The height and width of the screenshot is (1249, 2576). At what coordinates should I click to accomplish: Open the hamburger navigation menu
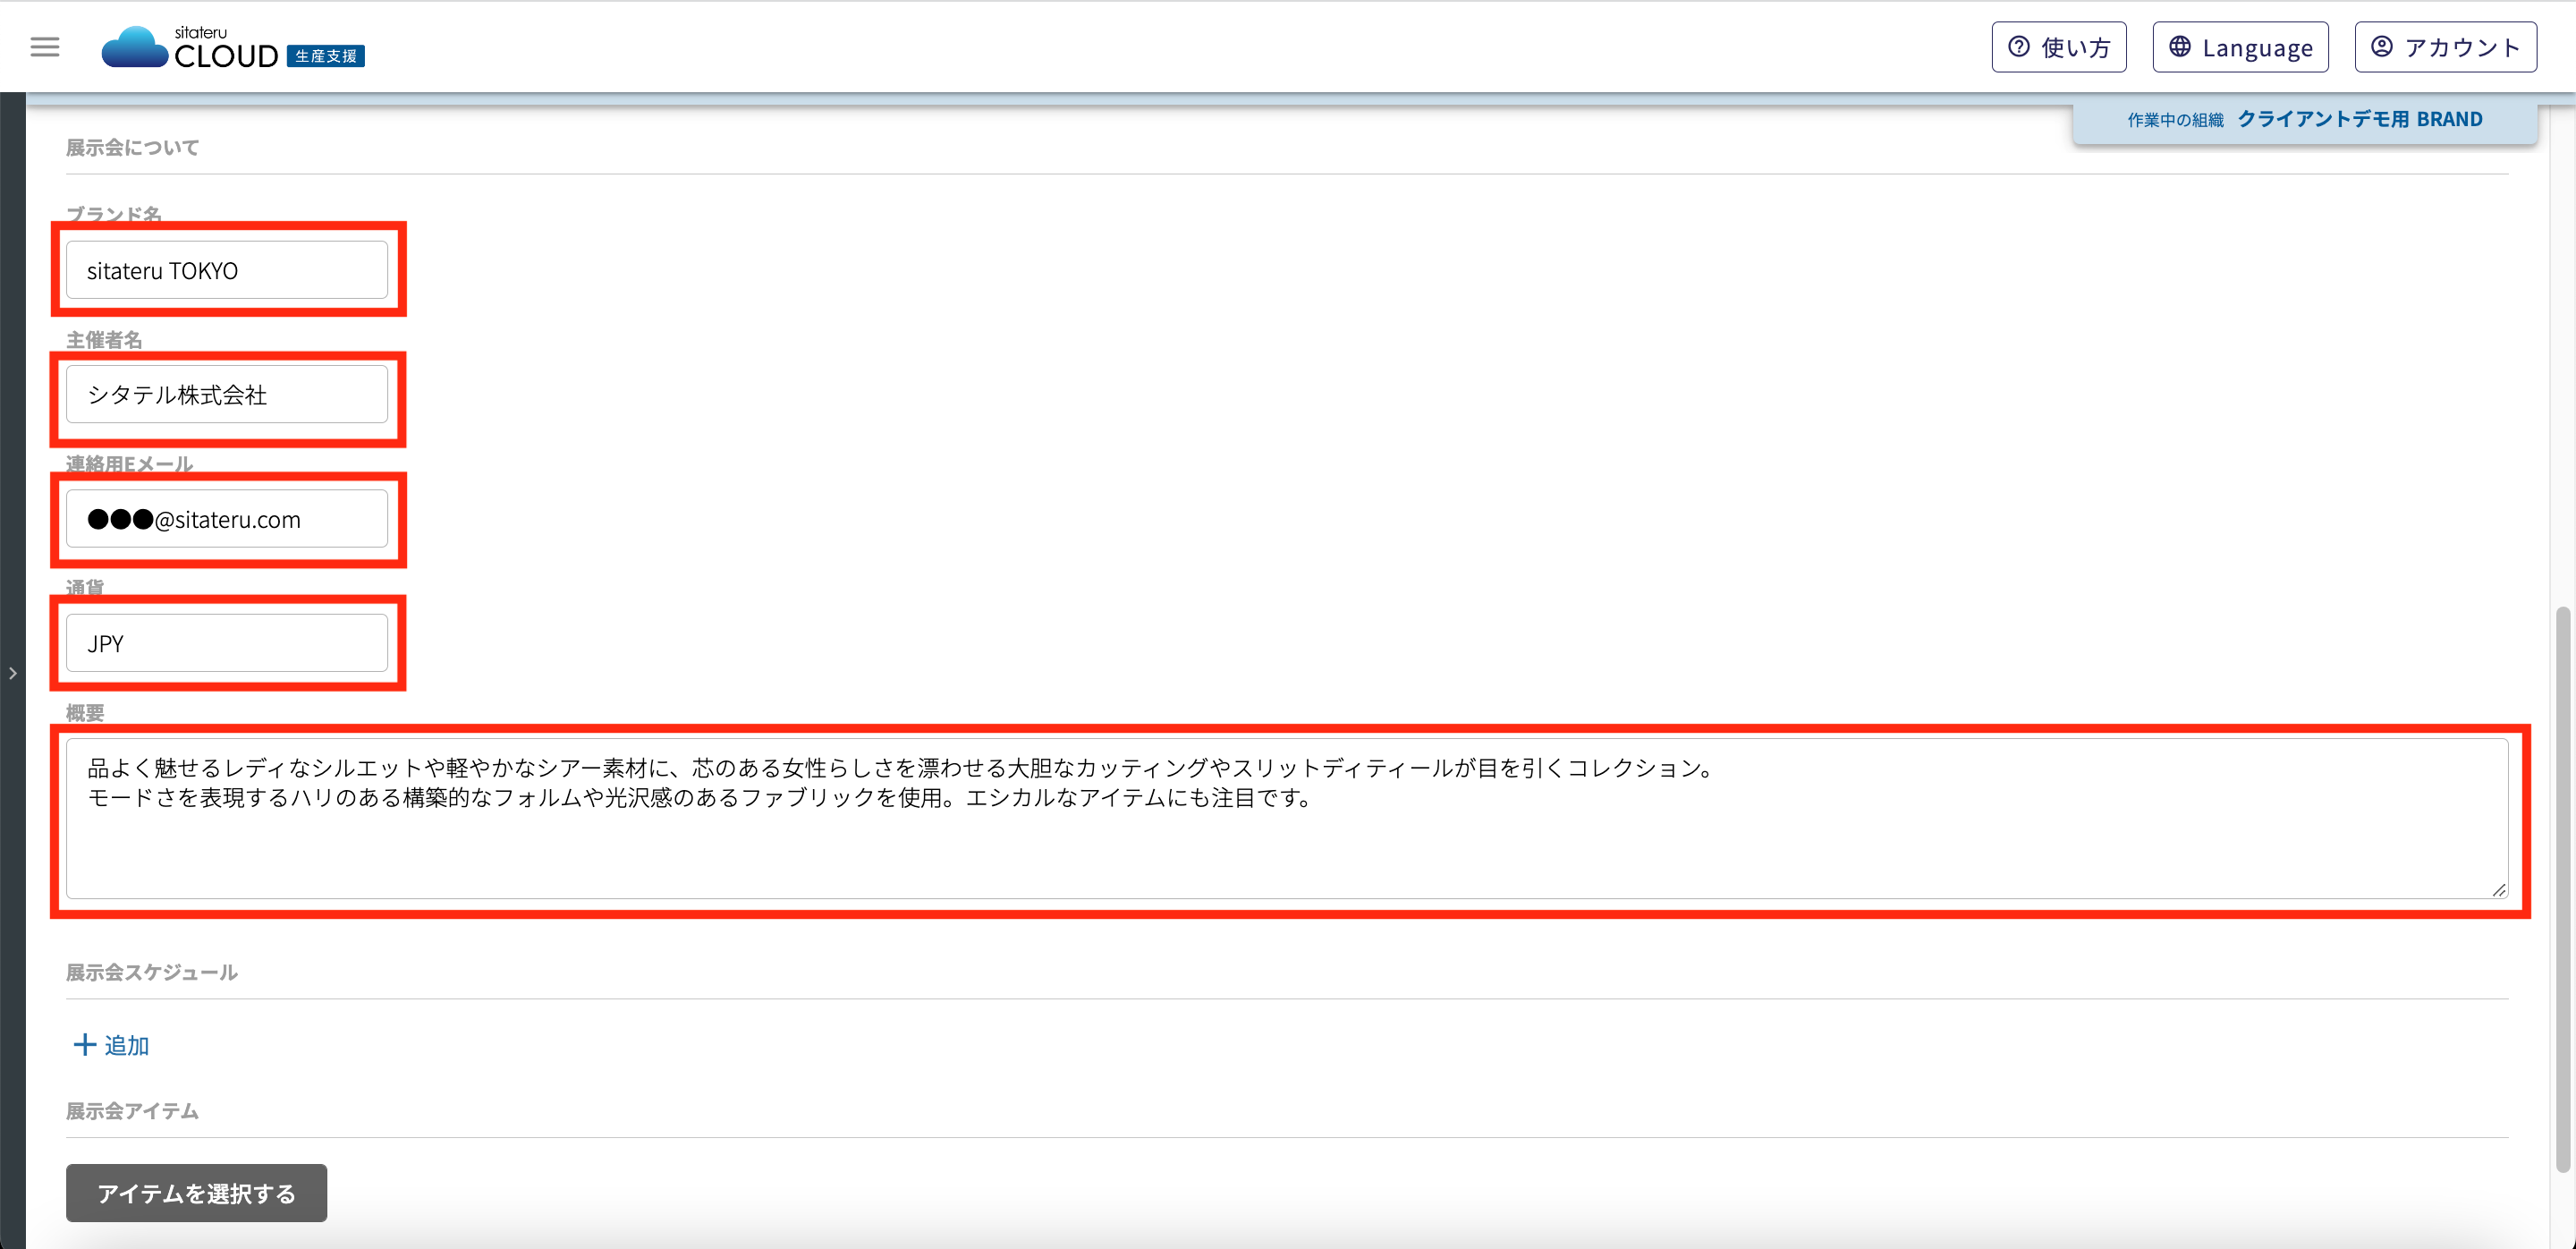pos(45,47)
